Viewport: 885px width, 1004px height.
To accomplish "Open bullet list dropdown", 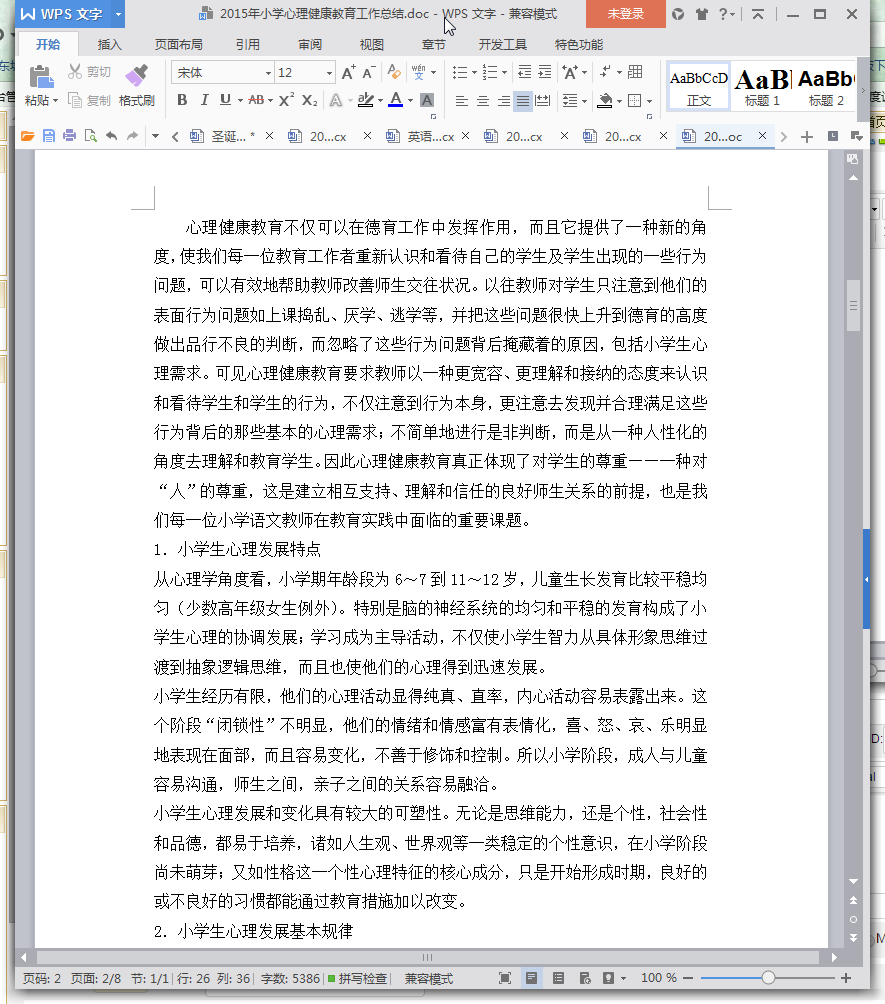I will click(x=474, y=72).
